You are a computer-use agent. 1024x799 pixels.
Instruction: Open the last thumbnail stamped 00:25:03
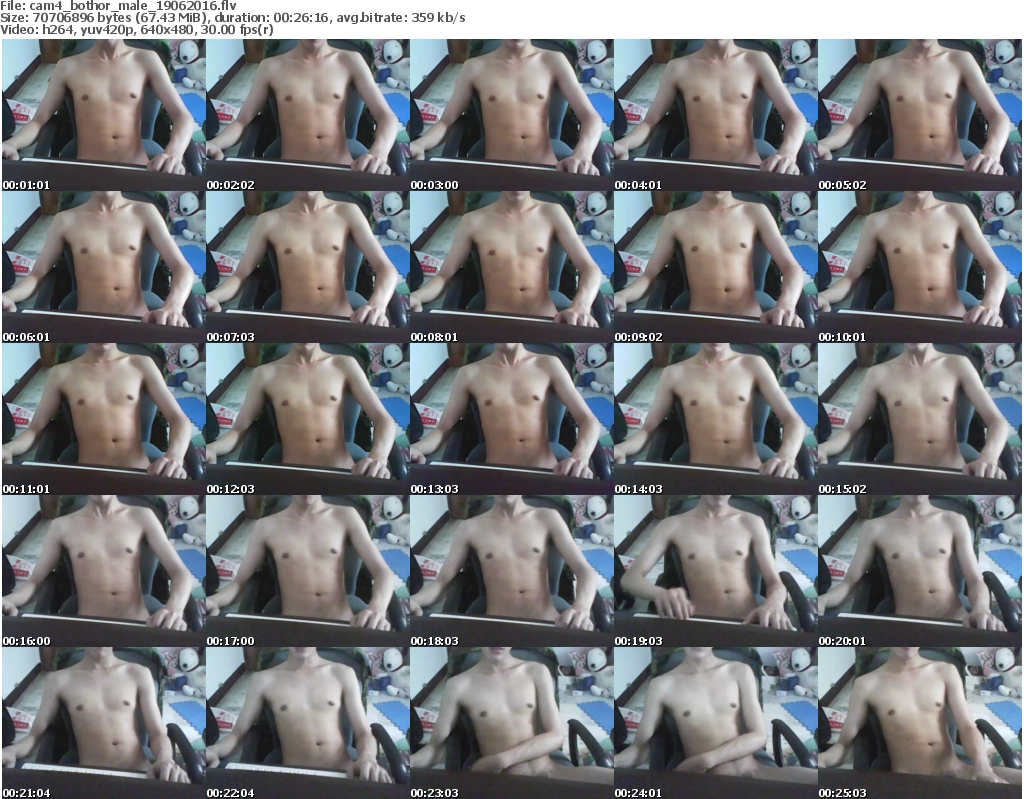920,723
